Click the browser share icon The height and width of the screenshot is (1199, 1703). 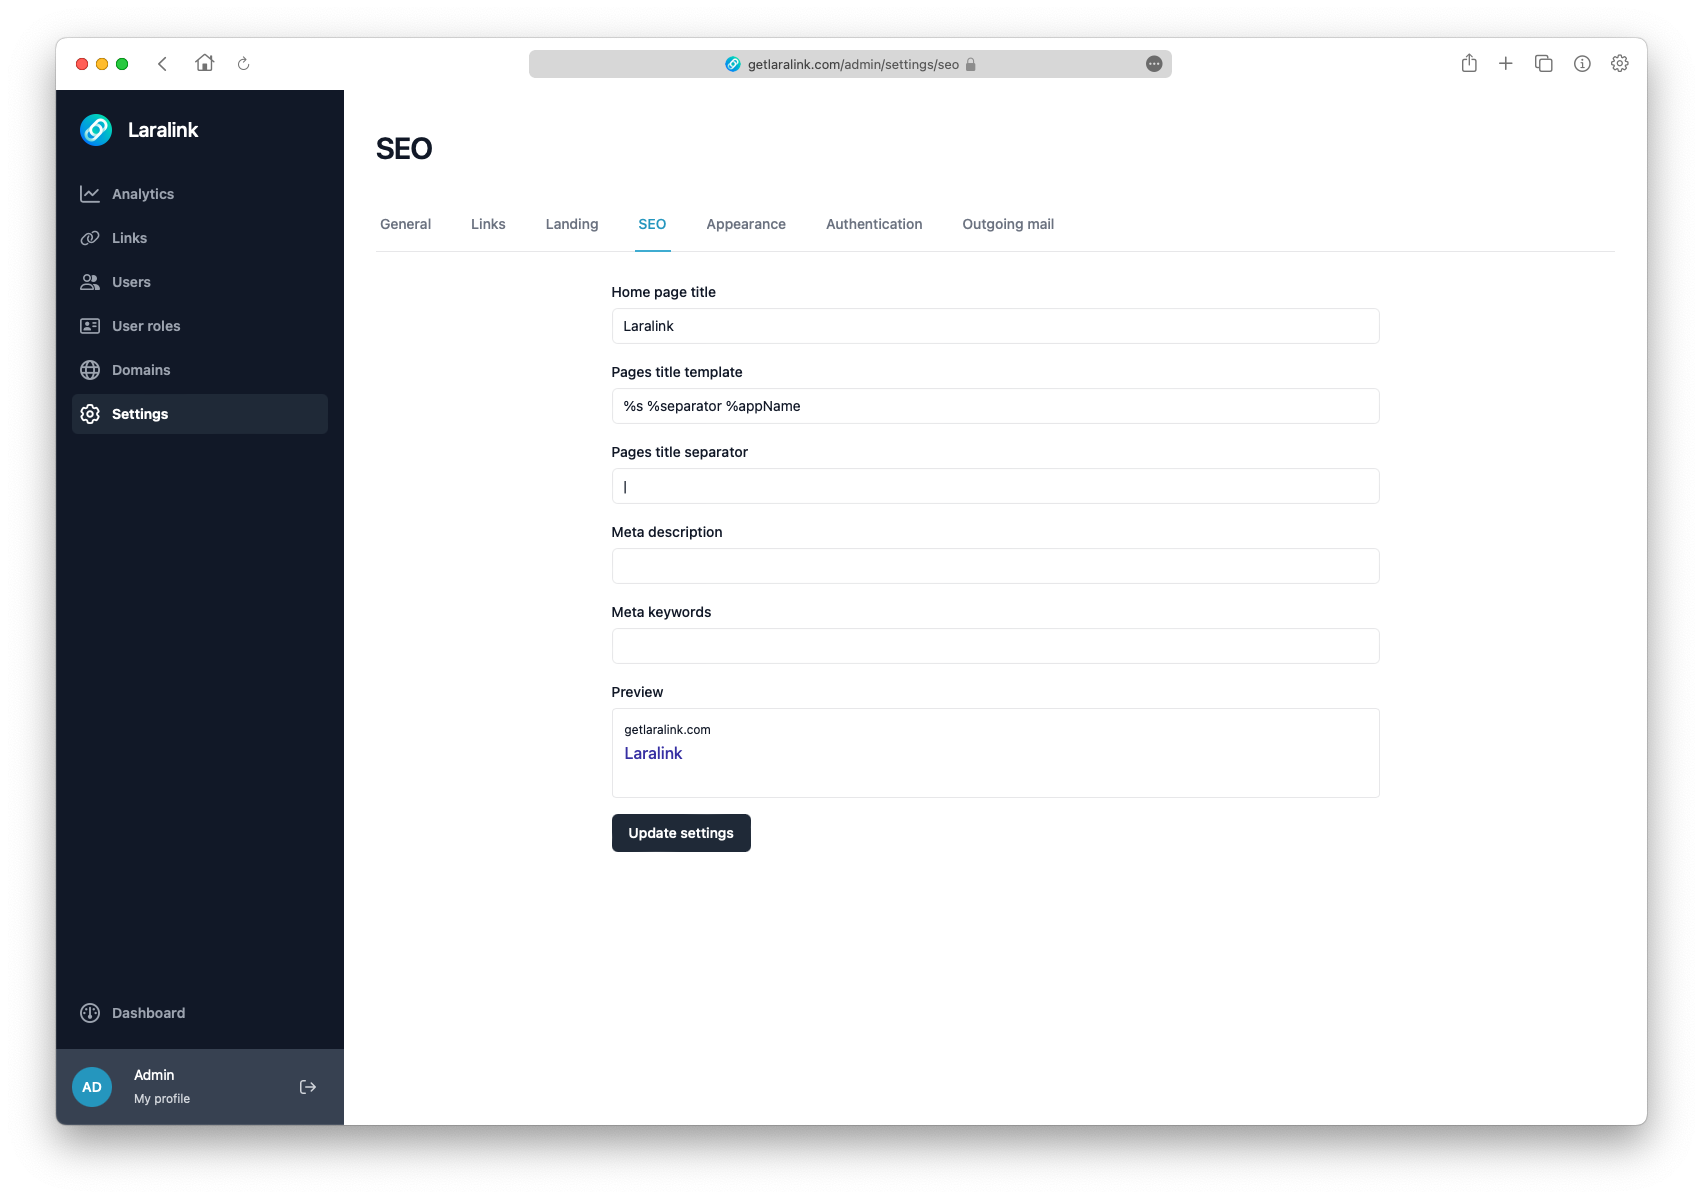pos(1469,64)
